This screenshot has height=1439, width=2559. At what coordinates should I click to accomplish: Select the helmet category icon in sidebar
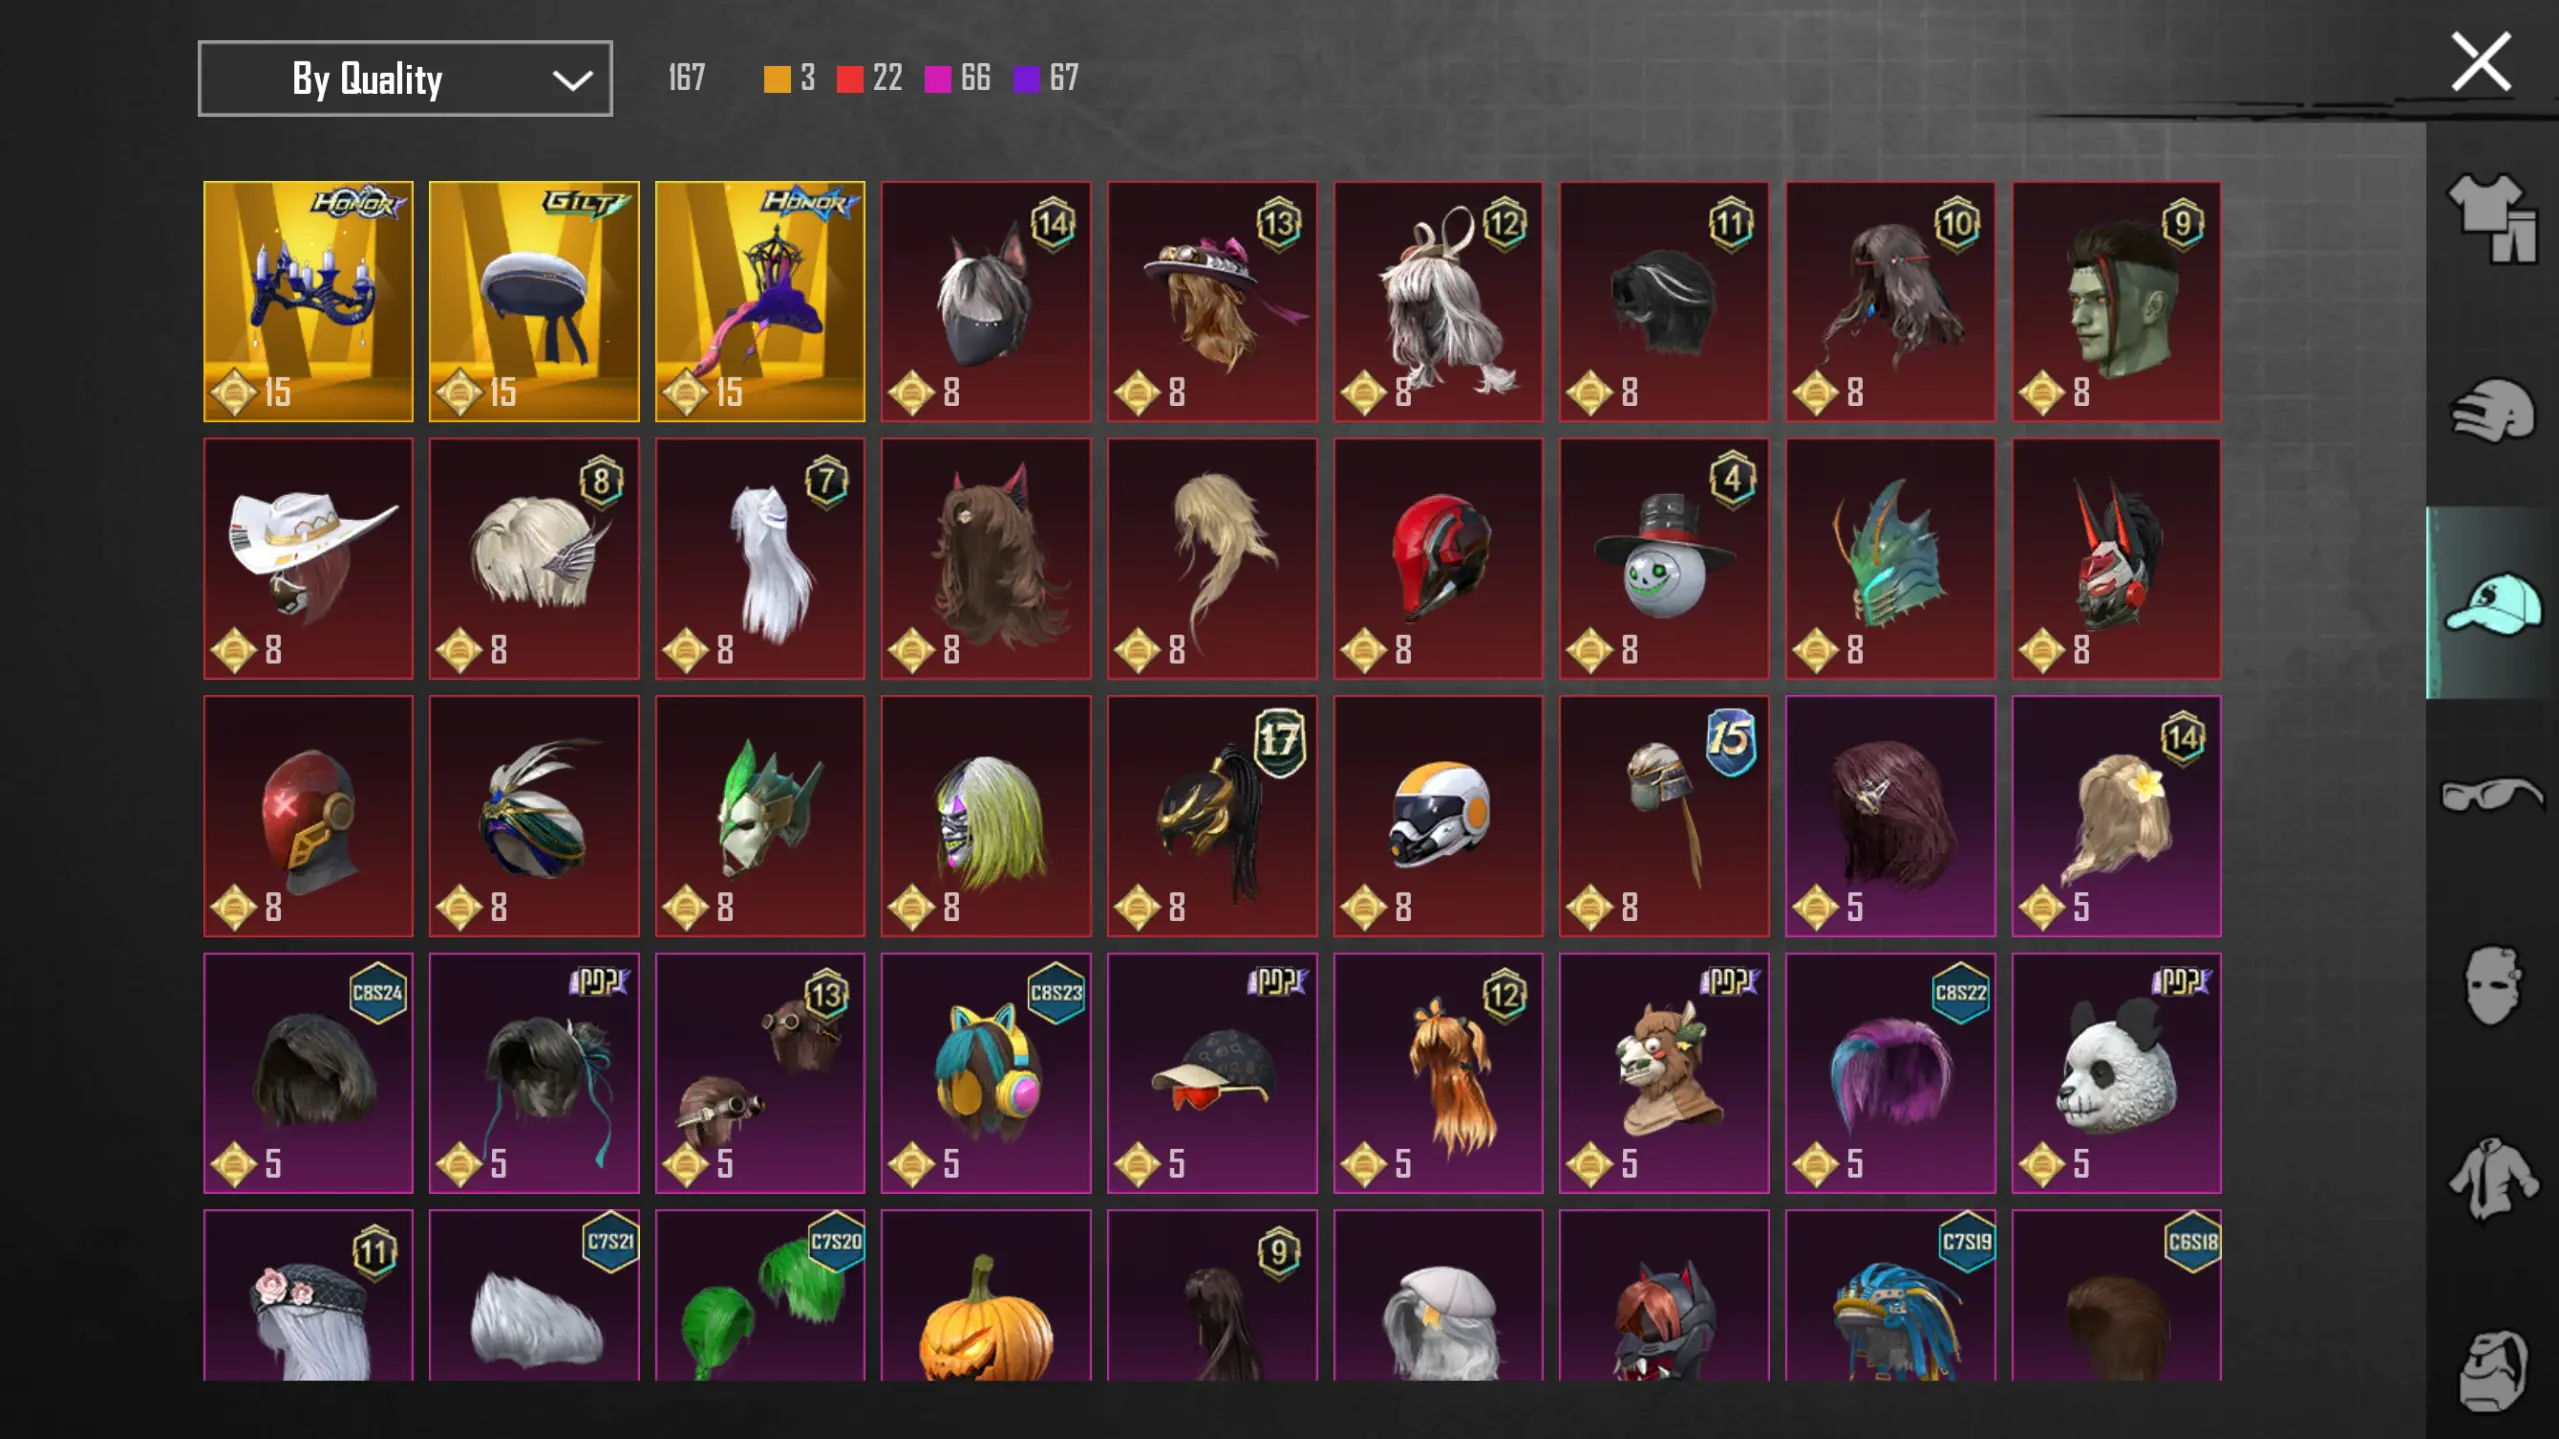click(x=2492, y=410)
